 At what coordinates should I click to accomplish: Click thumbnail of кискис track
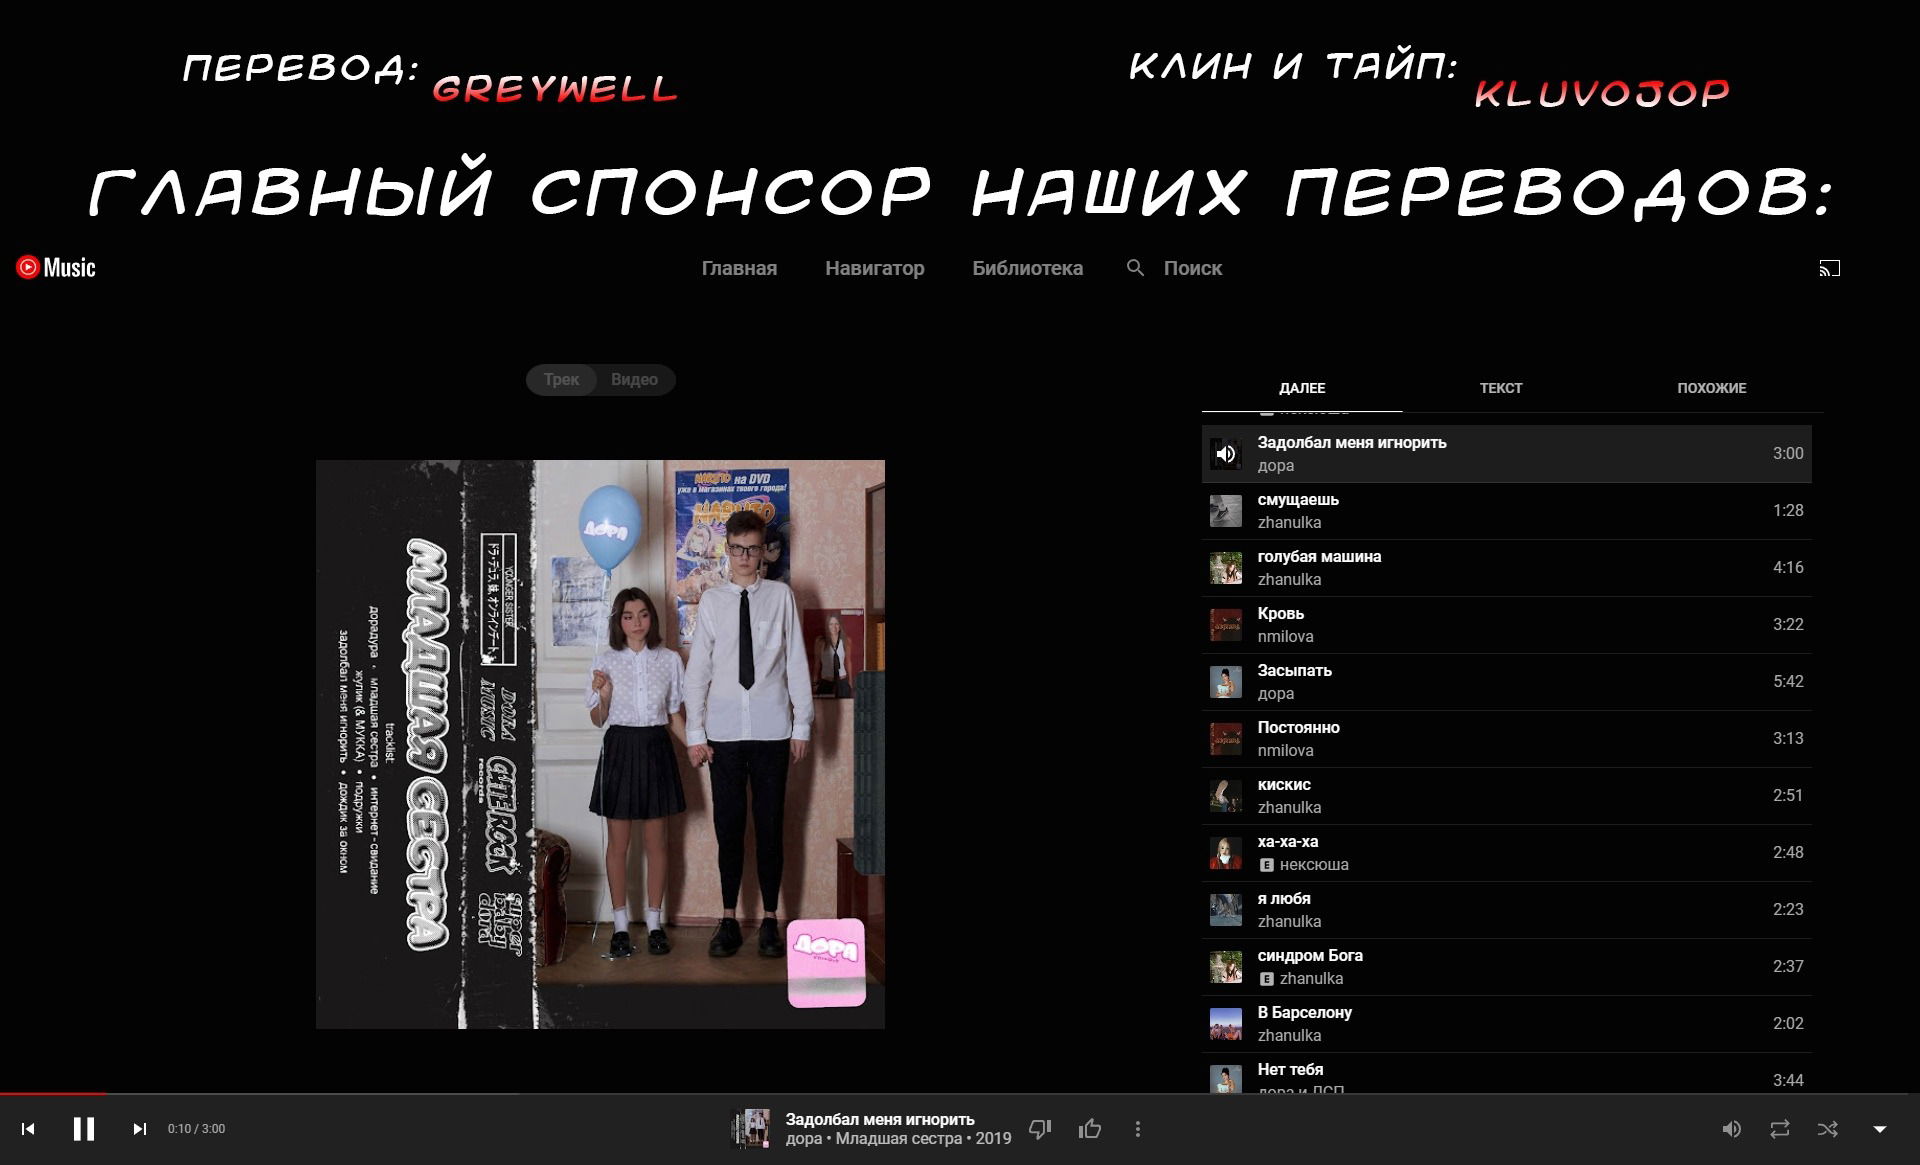coord(1226,796)
